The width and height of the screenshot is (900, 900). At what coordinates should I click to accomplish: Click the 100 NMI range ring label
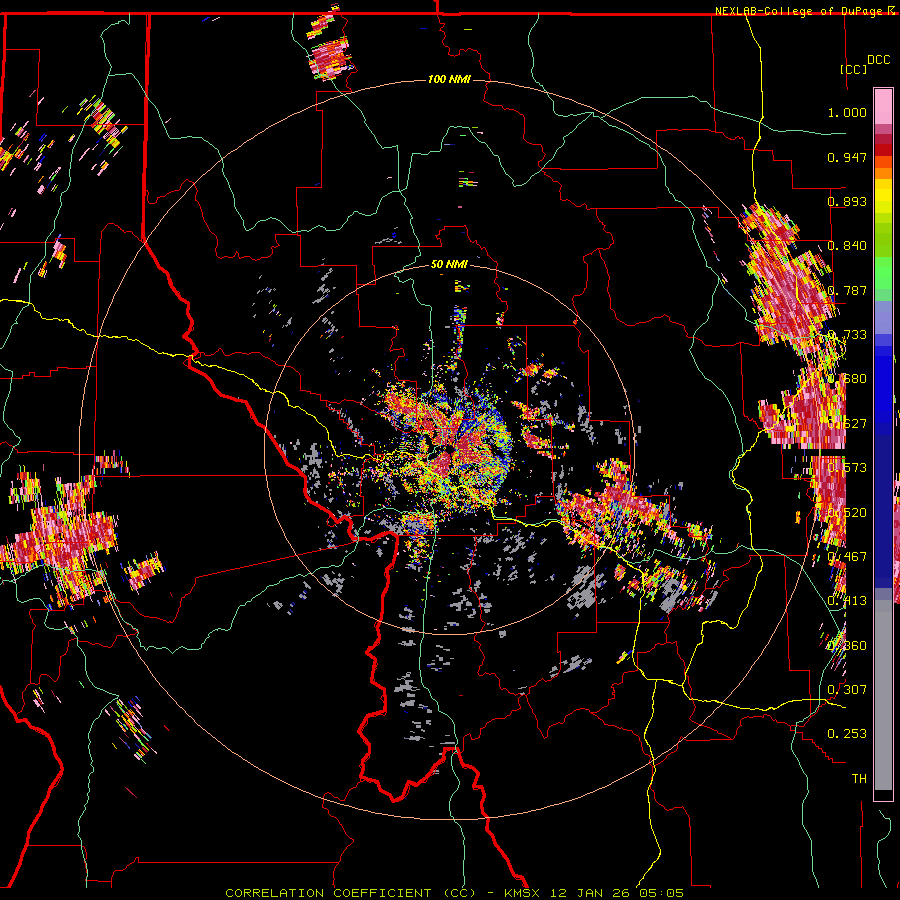click(449, 79)
